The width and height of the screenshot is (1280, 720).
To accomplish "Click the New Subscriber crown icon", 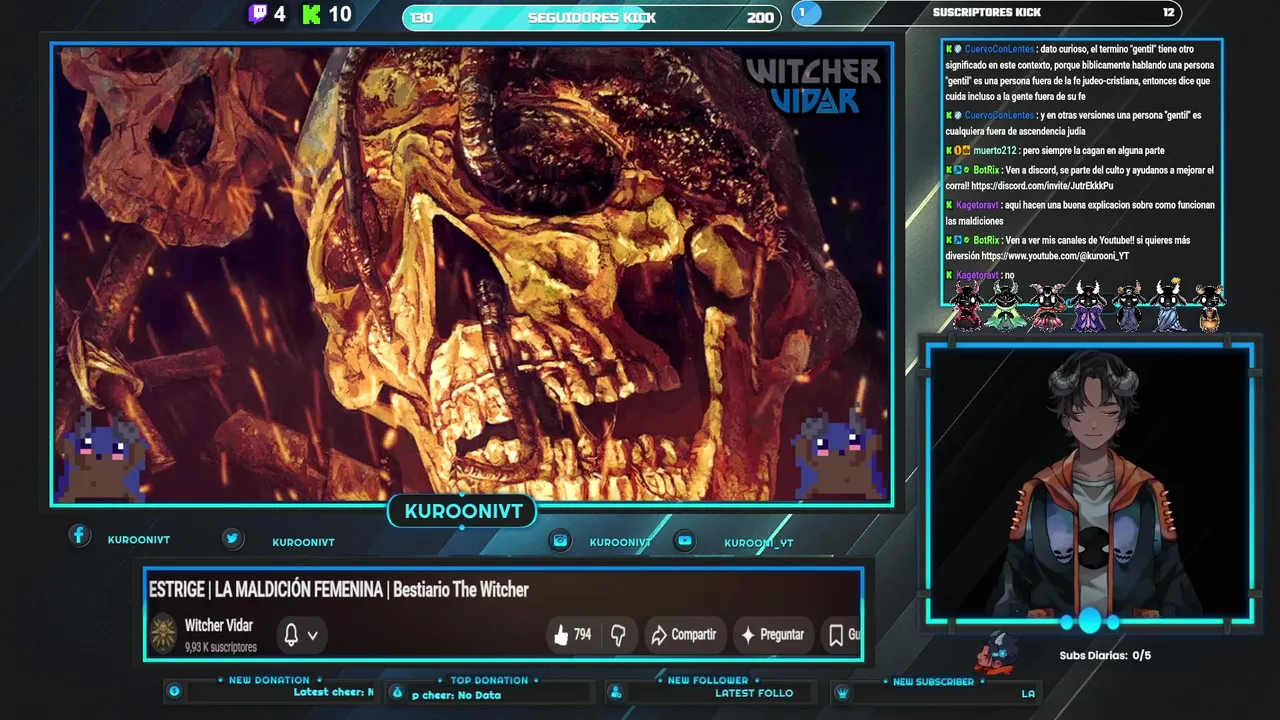I will 842,692.
